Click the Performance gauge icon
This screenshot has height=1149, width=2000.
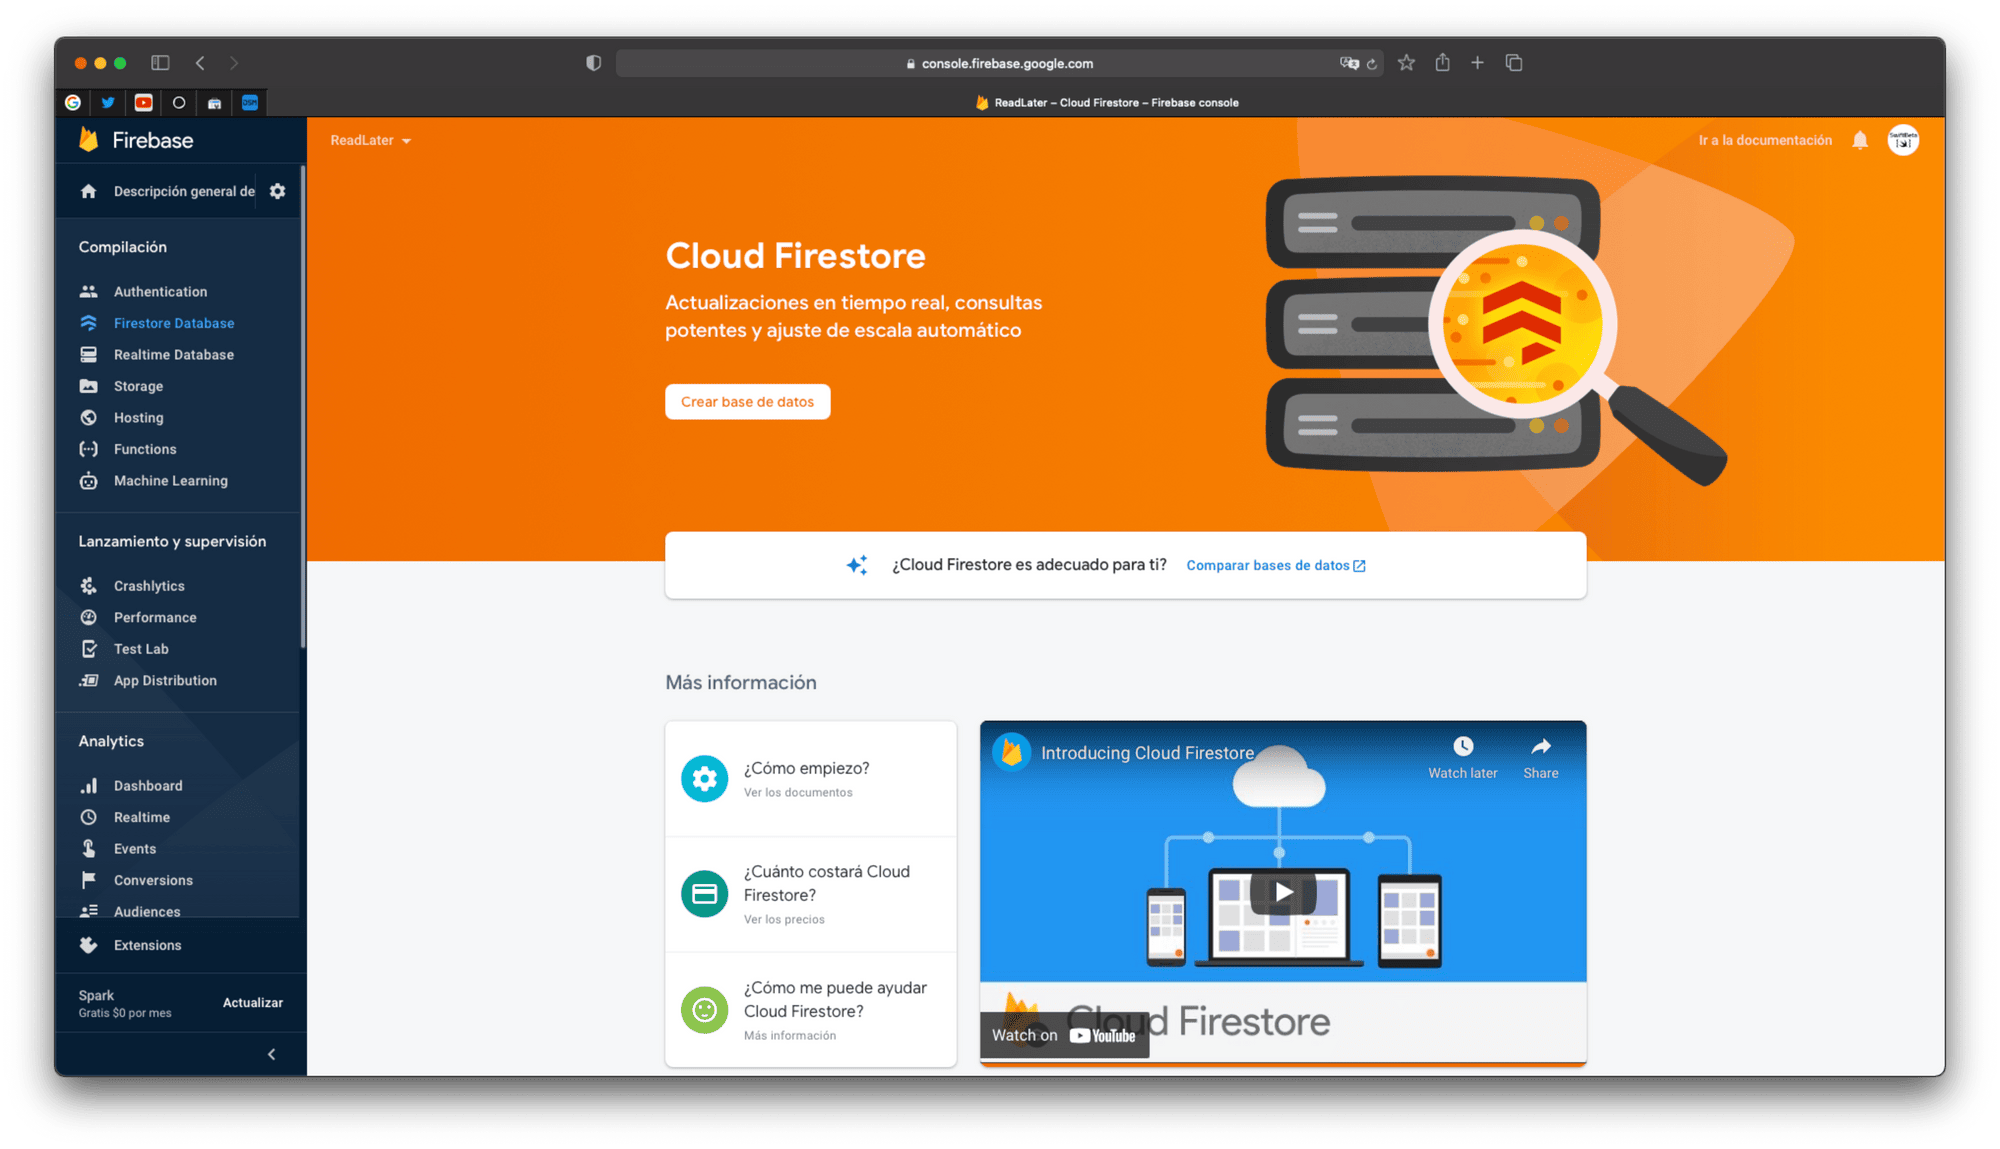[x=88, y=617]
